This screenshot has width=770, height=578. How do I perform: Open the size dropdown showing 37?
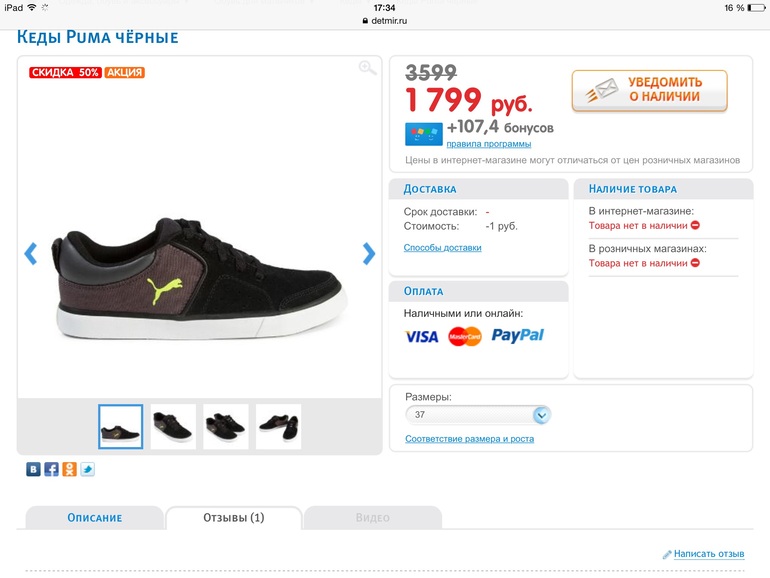pos(478,415)
